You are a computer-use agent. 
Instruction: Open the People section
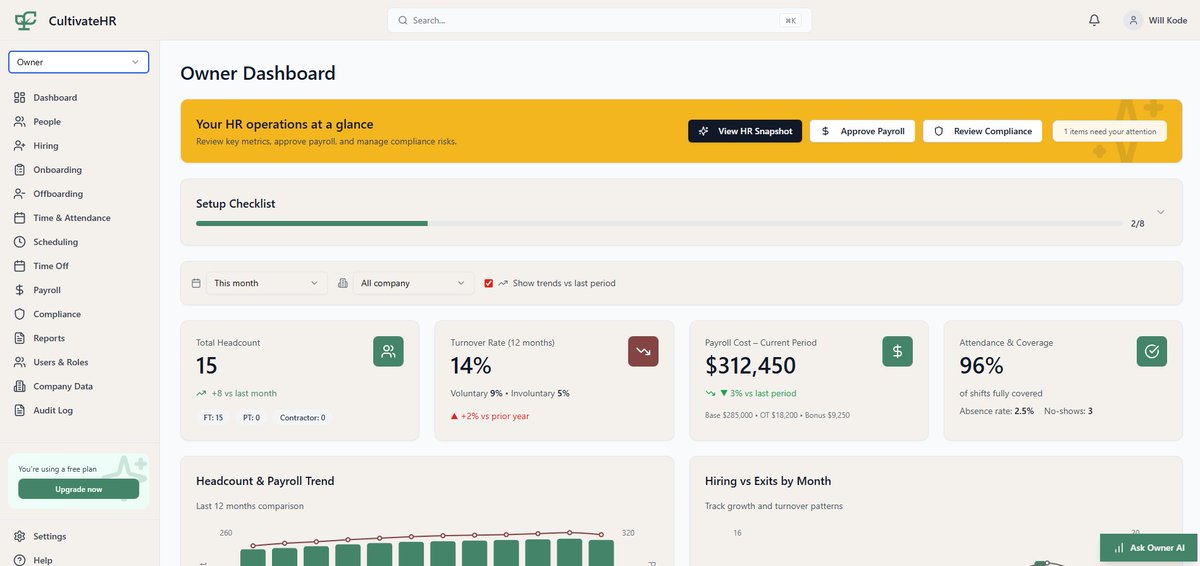[x=47, y=122]
